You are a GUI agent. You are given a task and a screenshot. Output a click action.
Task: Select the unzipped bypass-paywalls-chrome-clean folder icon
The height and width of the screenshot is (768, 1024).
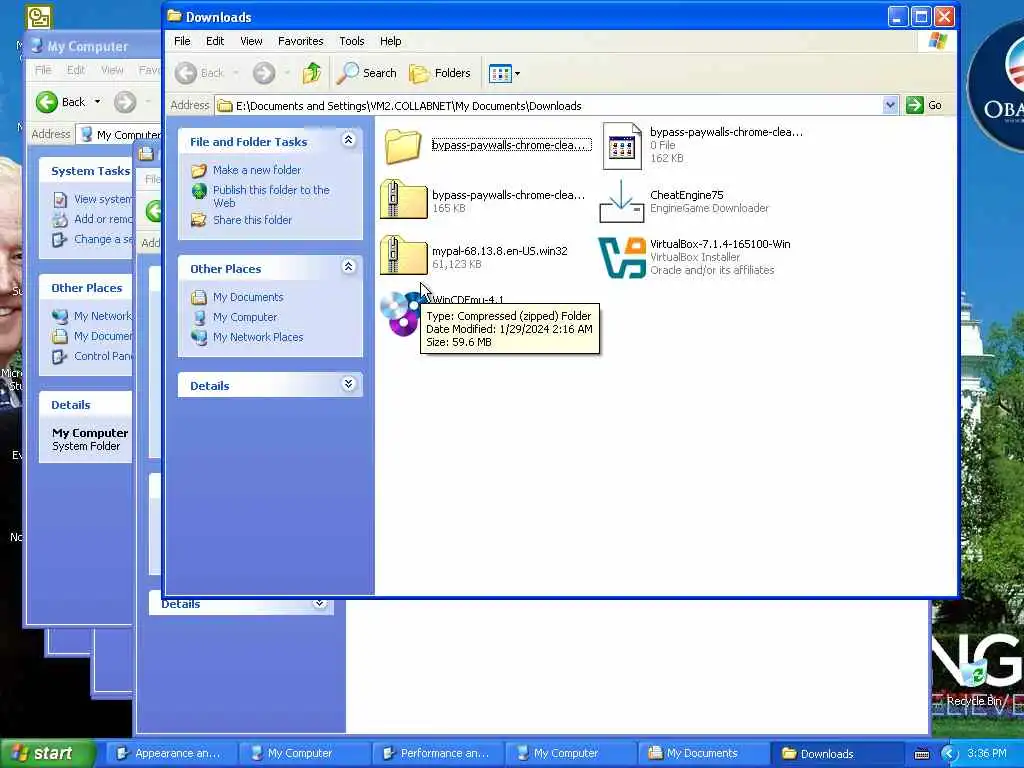pos(403,146)
